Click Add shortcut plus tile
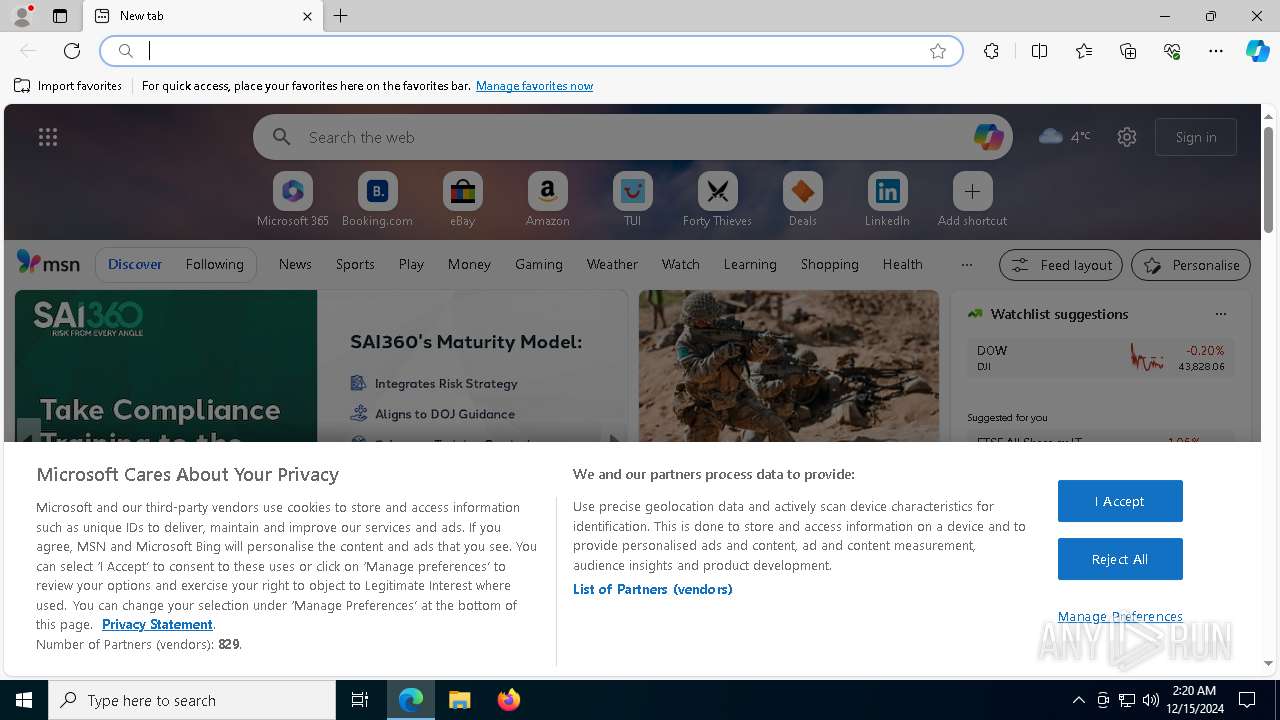 [x=972, y=199]
